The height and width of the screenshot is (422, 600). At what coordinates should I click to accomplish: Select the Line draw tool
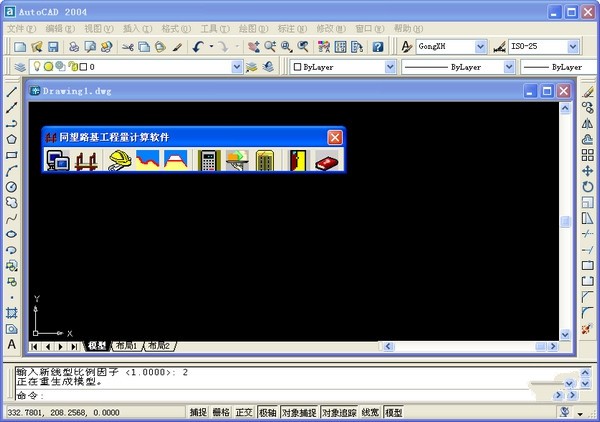(11, 92)
